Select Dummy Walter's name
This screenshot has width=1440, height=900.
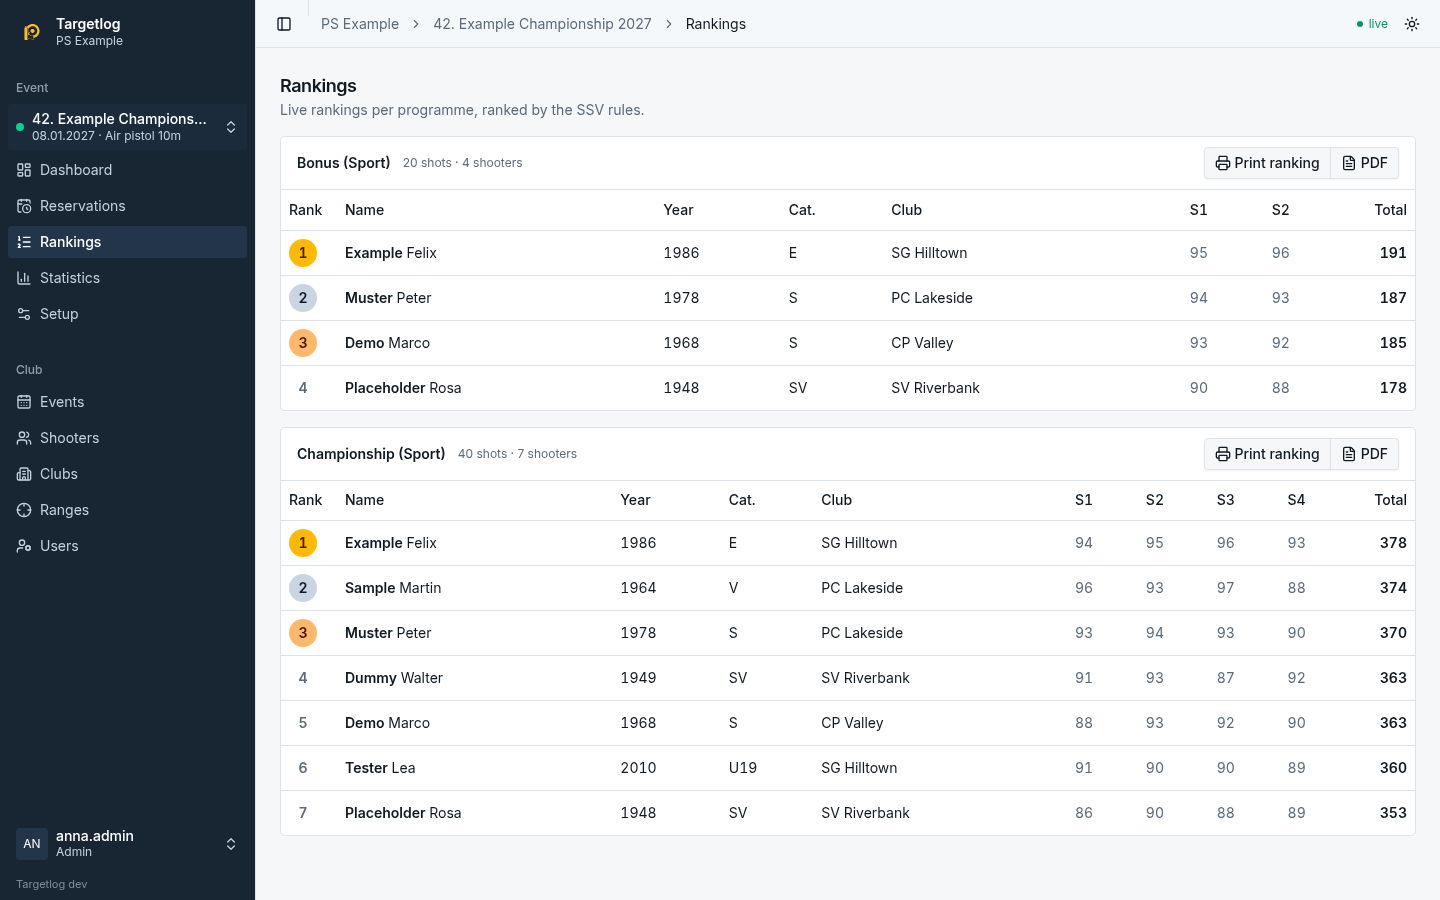coord(394,678)
